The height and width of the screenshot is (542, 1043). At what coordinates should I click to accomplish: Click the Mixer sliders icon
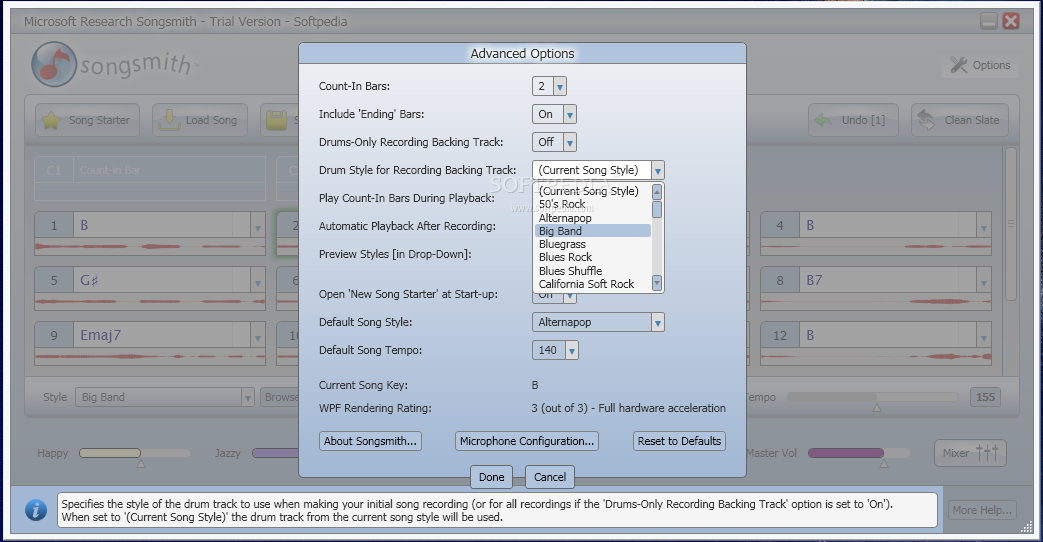pyautogui.click(x=987, y=452)
